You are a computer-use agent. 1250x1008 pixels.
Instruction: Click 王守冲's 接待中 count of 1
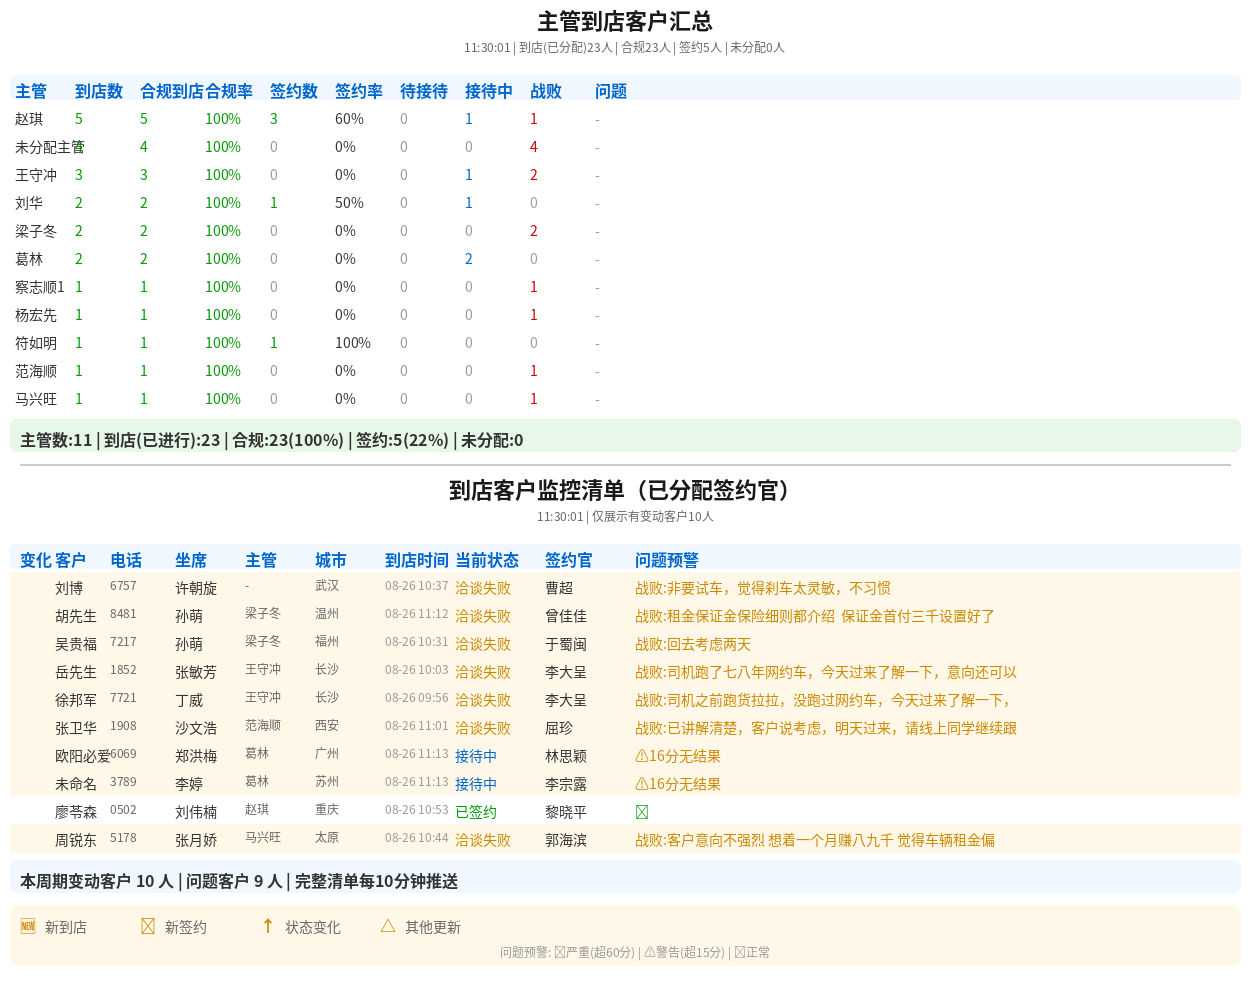tap(469, 175)
